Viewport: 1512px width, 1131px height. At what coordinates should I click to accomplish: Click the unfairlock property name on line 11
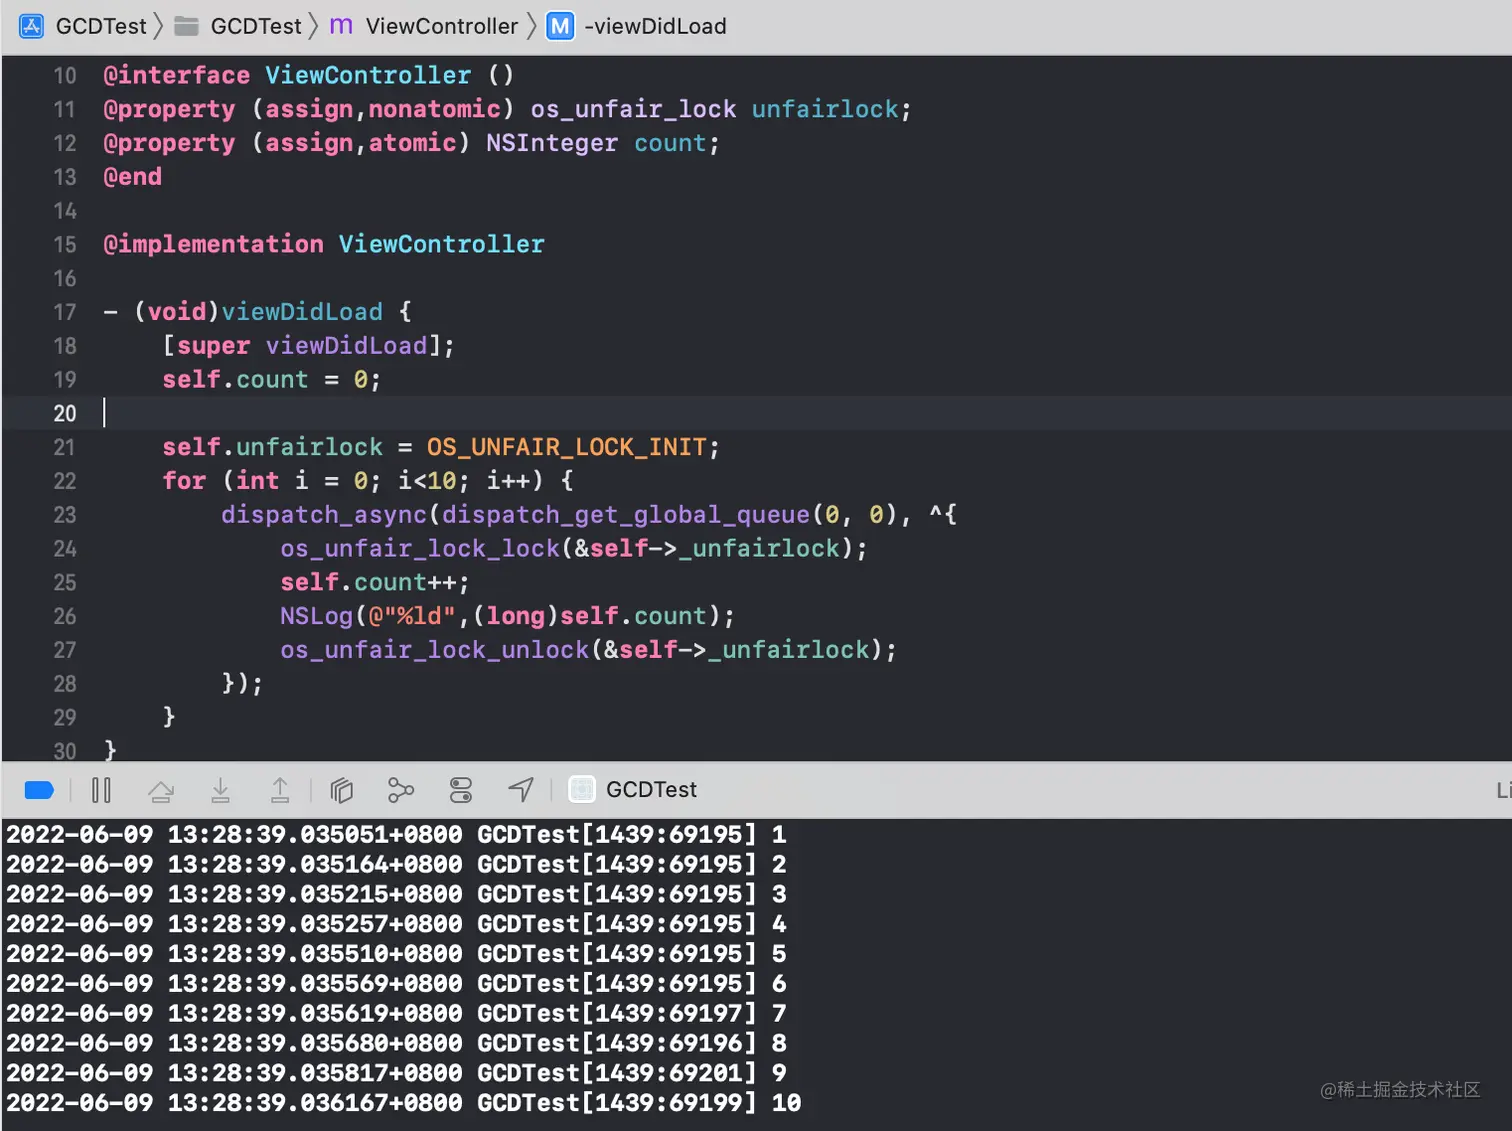click(825, 109)
